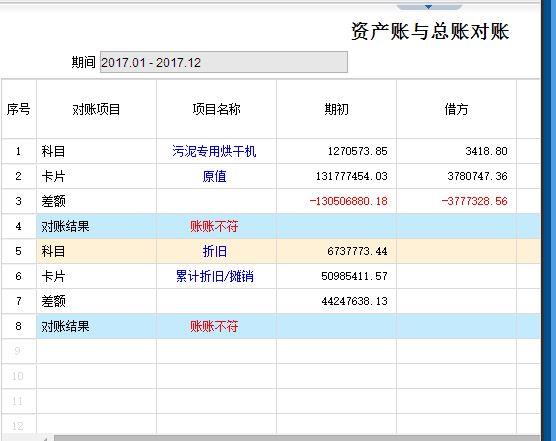Image resolution: width=556 pixels, height=441 pixels.
Task: Click the 资产账与总账对账 title
Action: click(430, 31)
